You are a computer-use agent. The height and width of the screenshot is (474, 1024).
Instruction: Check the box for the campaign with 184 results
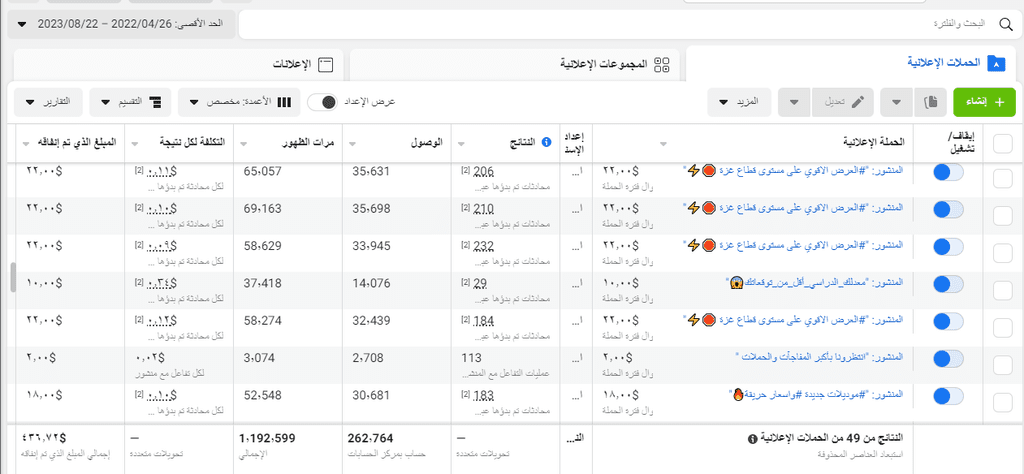[1002, 328]
